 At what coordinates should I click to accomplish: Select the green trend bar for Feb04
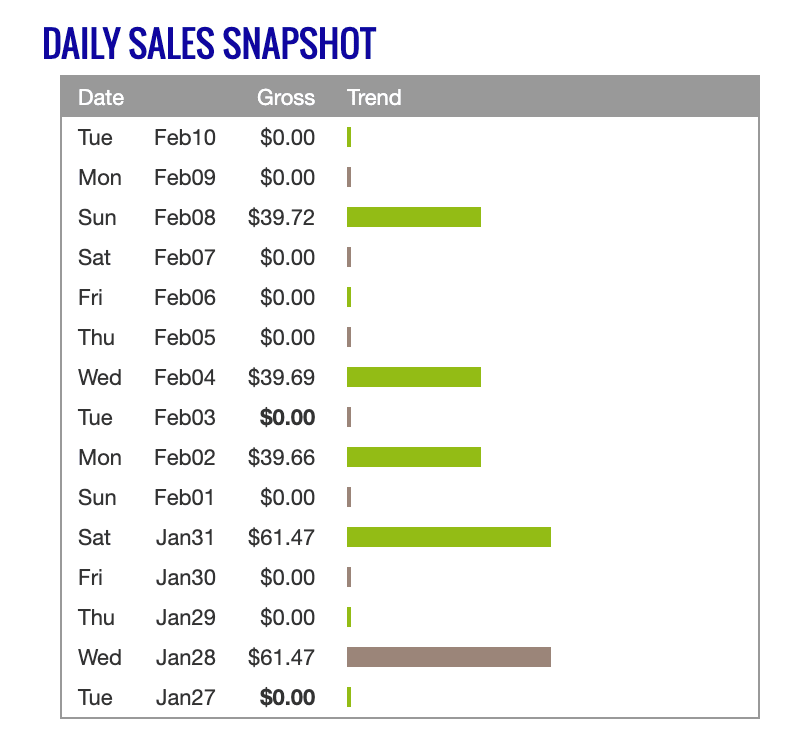pos(414,377)
